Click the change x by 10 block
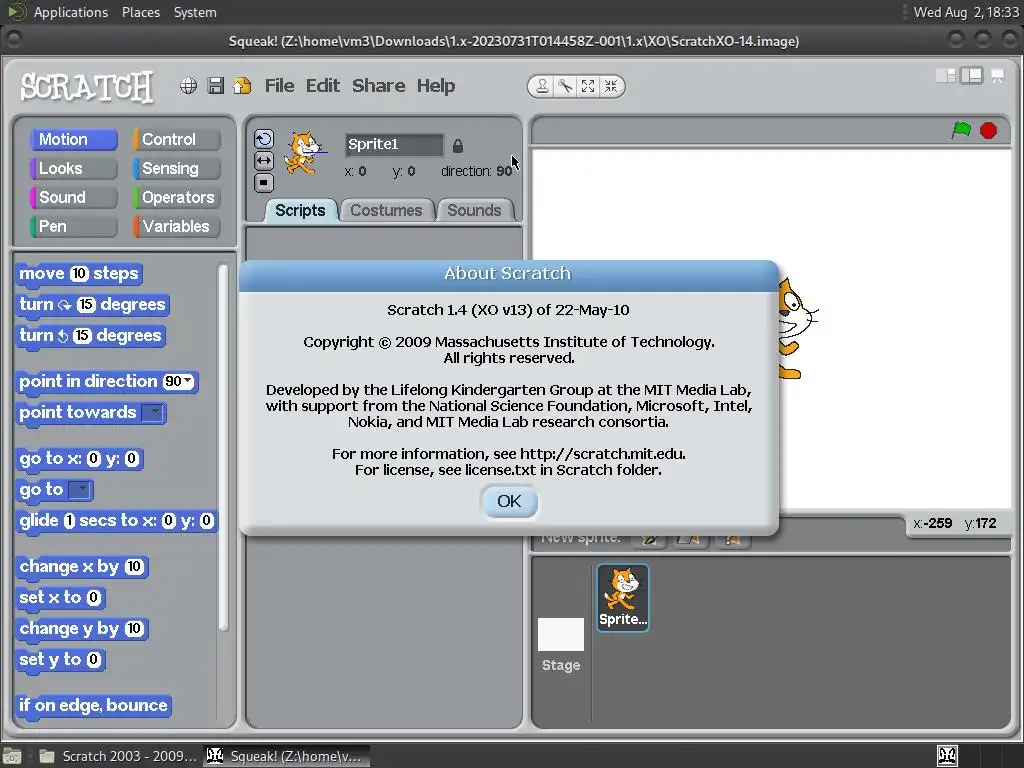Screen dimensions: 1024x768 [x=82, y=567]
